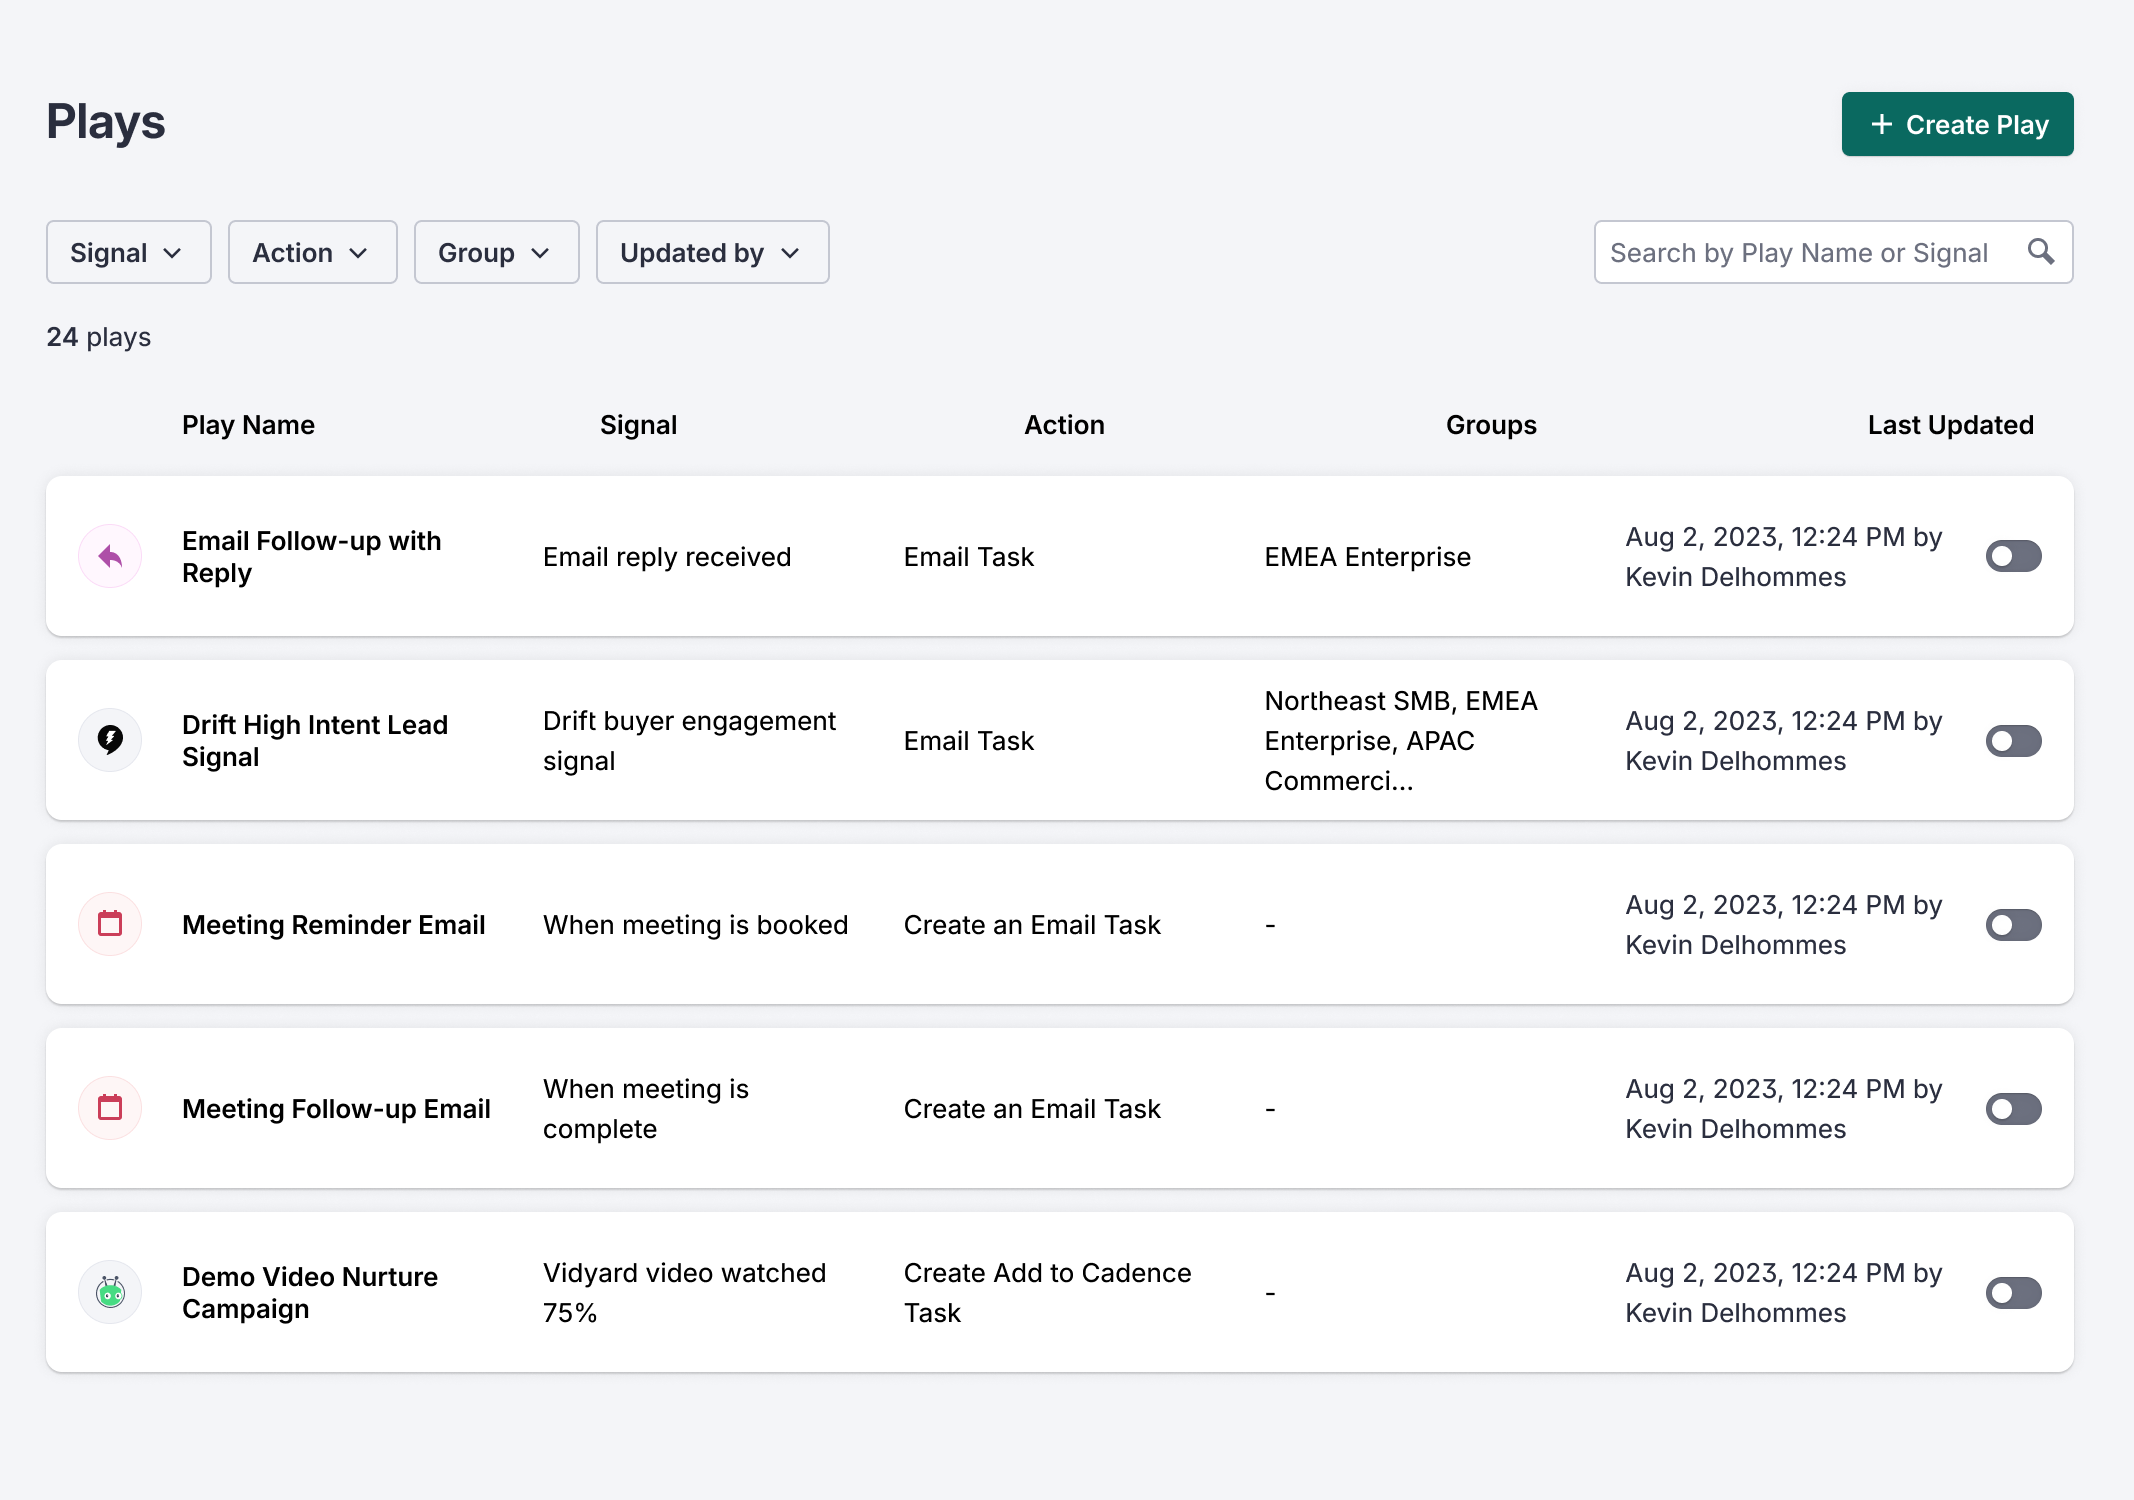The height and width of the screenshot is (1500, 2134).
Task: Expand the Updated by filter
Action: pyautogui.click(x=713, y=252)
